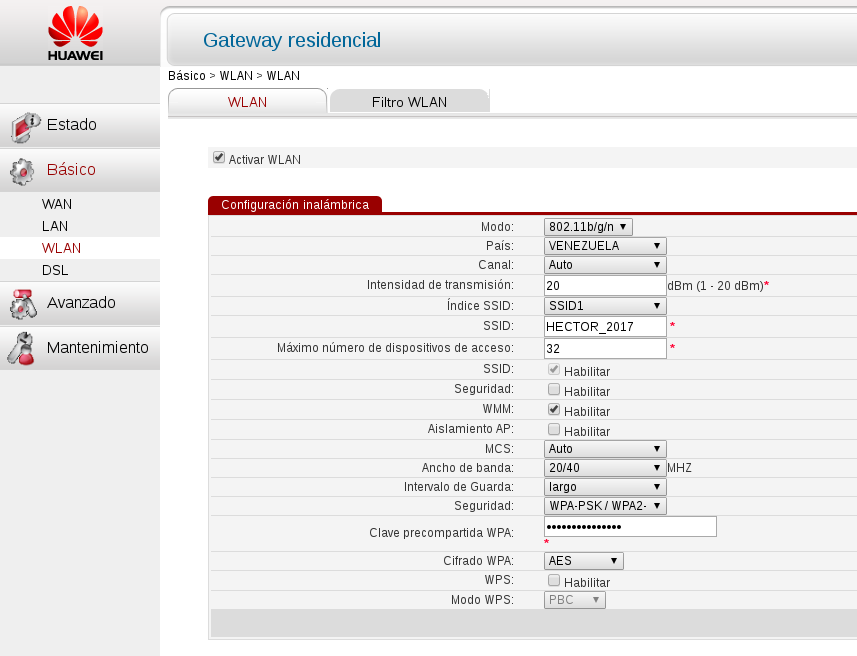Click the Huawei logo
This screenshot has height=656, width=857.
[x=76, y=33]
